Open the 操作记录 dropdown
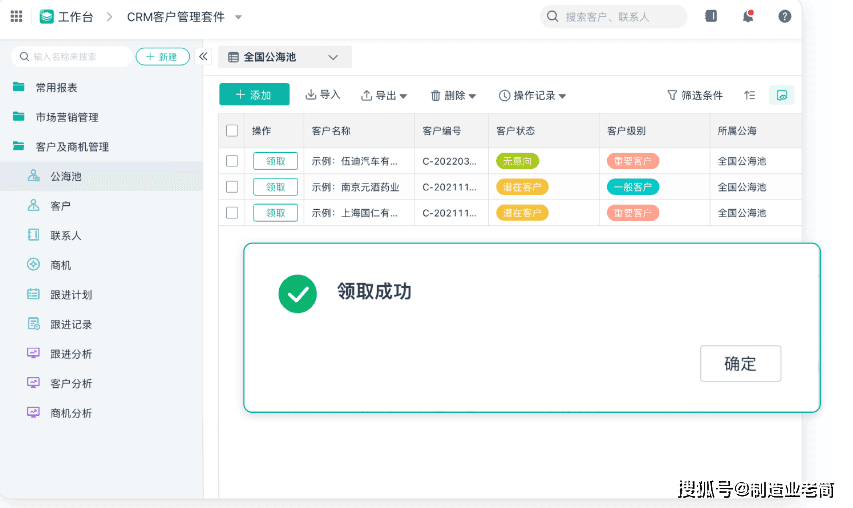The image size is (853, 508). 532,95
